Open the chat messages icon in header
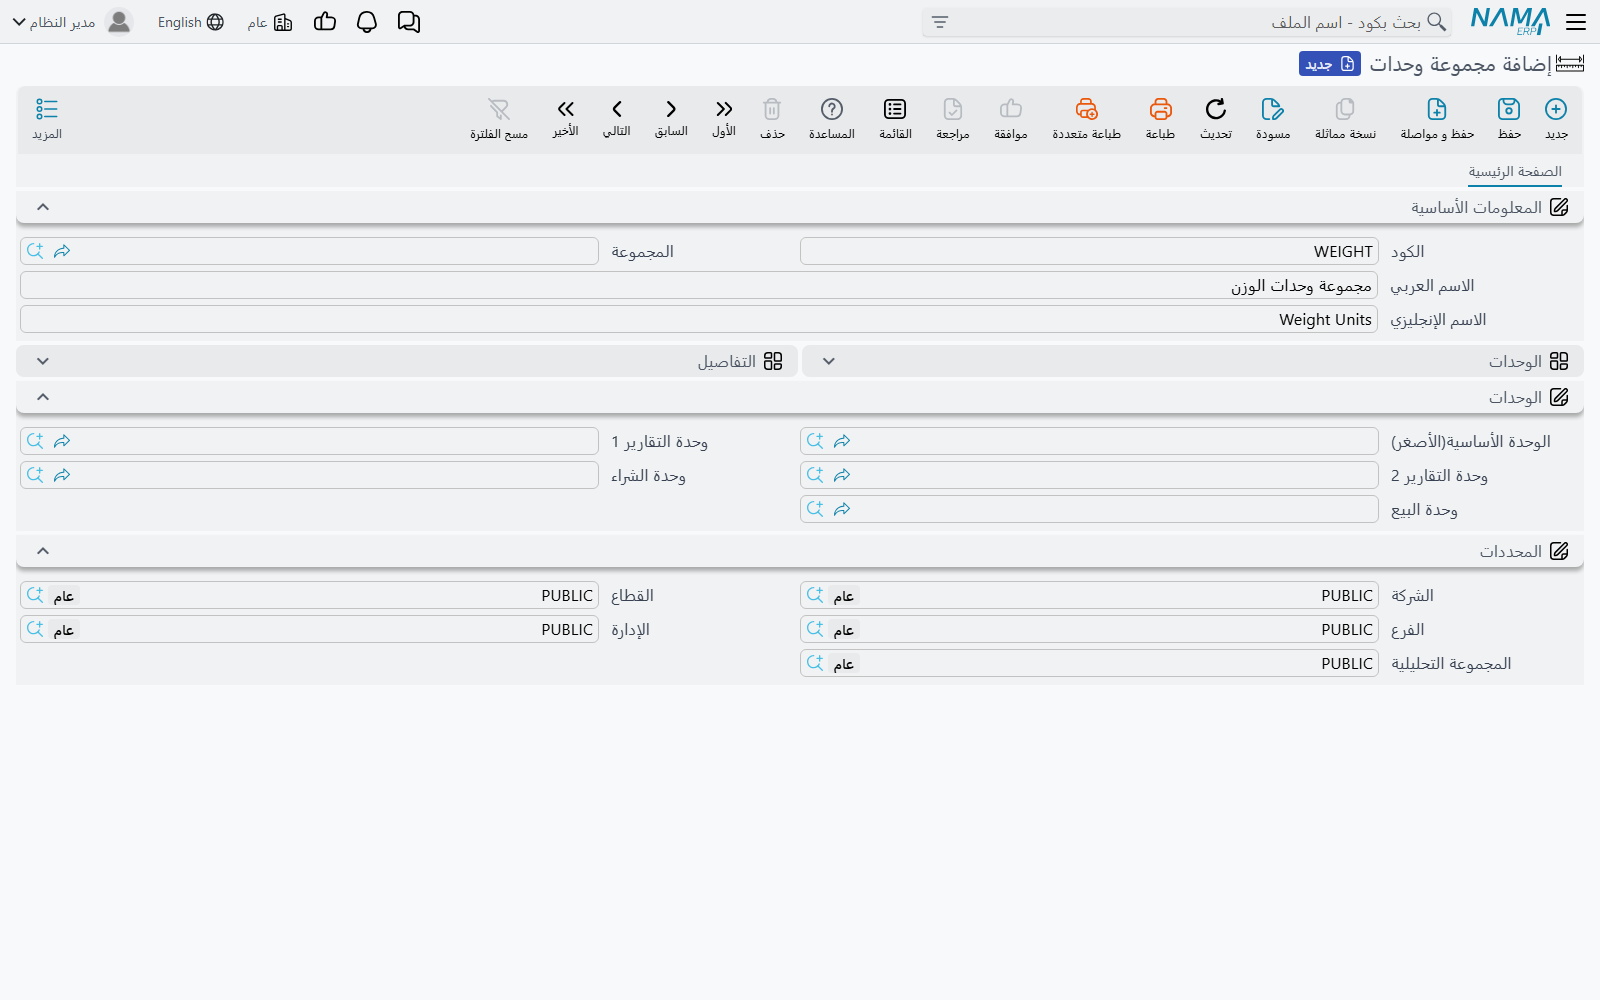 click(409, 22)
